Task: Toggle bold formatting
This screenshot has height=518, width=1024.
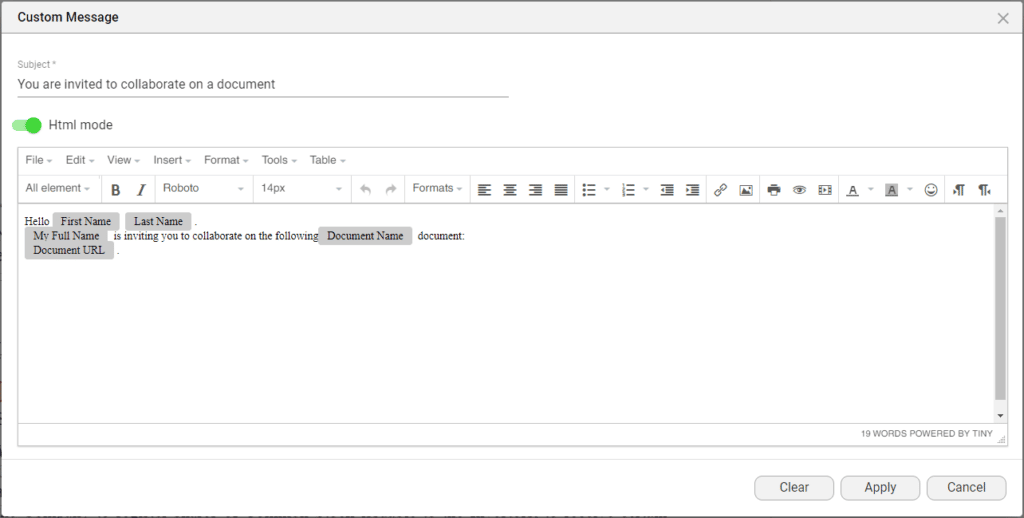Action: (116, 189)
